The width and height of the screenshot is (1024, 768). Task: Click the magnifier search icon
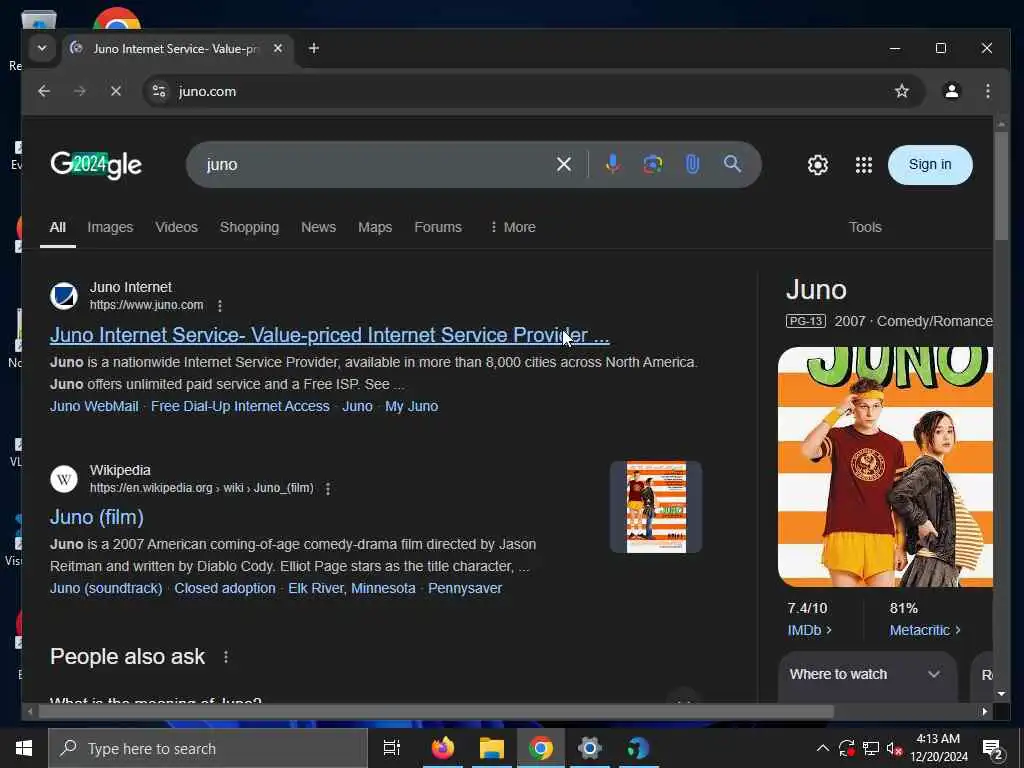tap(732, 164)
